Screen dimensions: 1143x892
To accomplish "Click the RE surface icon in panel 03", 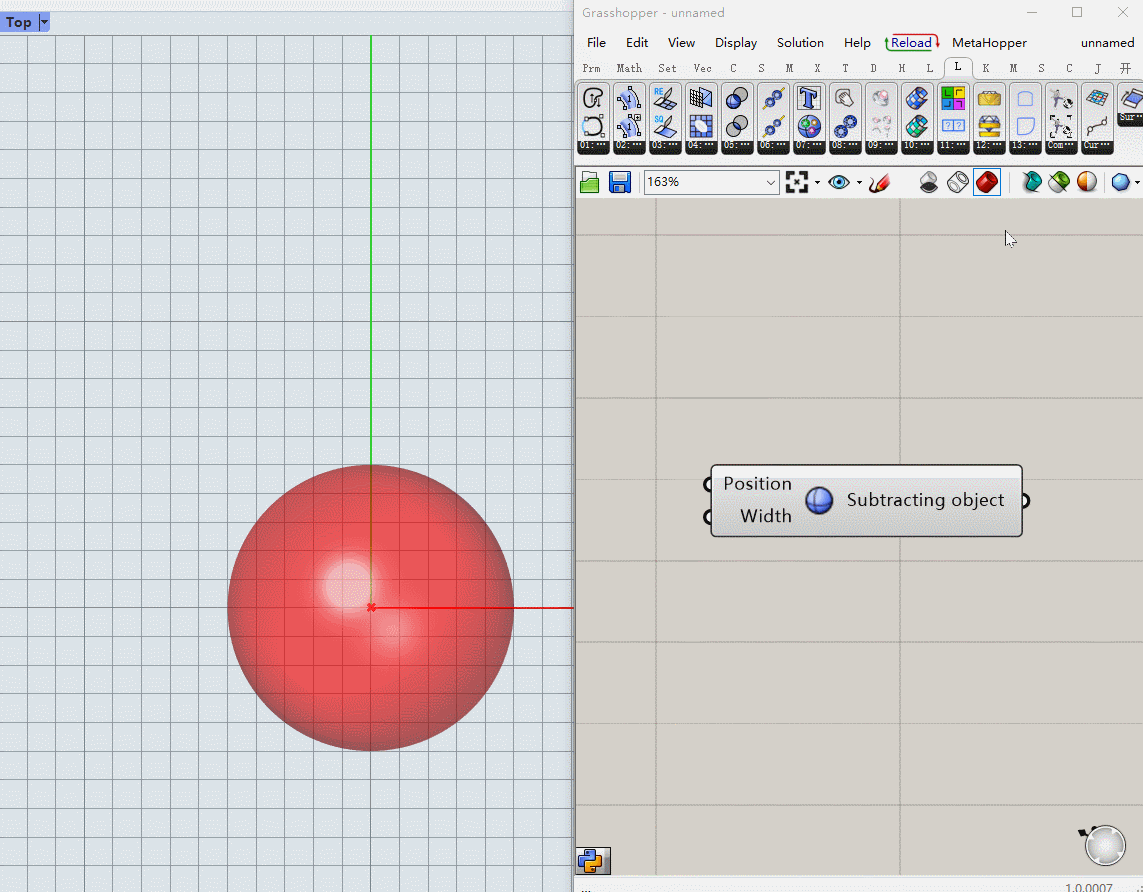I will (664, 98).
